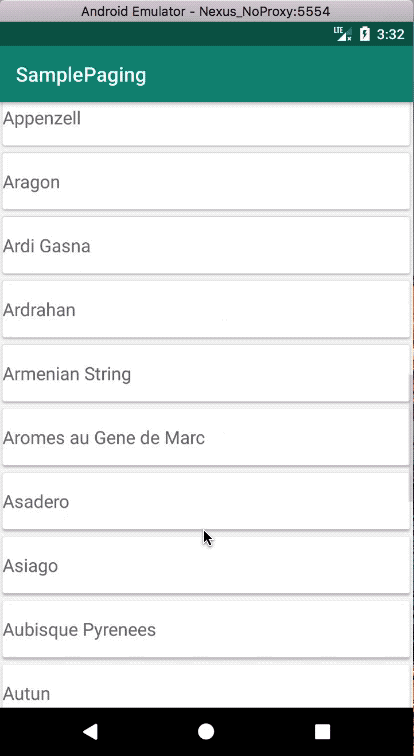Click the 3:32 clock in status bar
This screenshot has height=756, width=414.
click(x=390, y=34)
